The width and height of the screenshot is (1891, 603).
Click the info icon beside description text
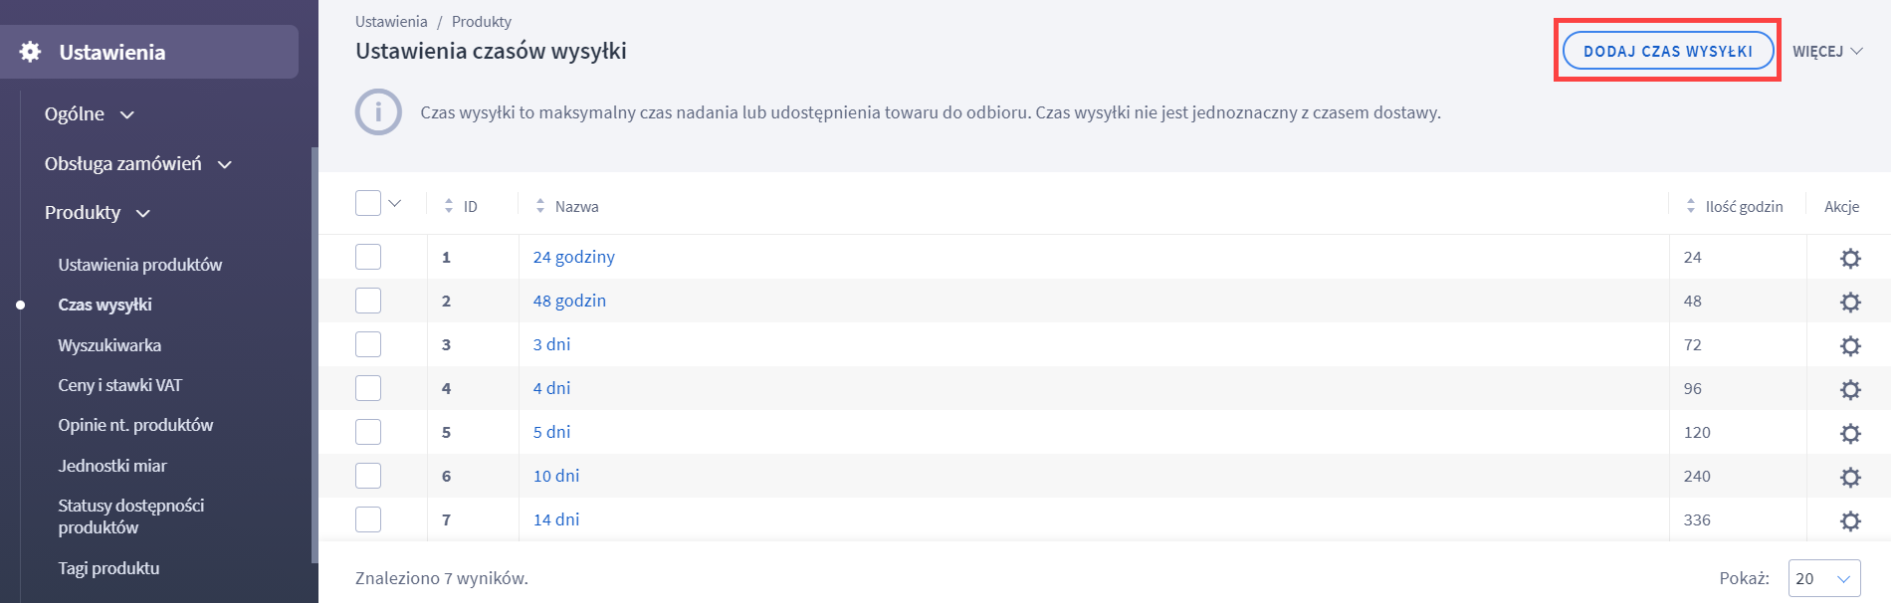378,113
